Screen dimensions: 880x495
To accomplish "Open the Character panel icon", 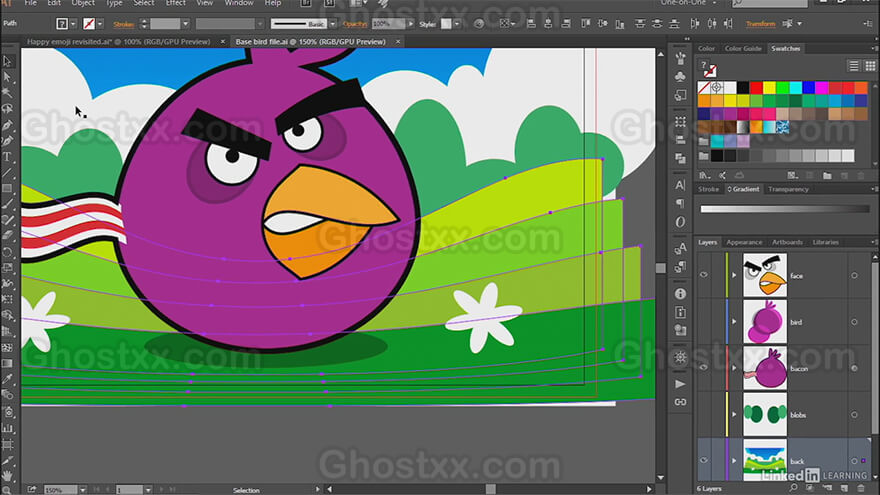I will (680, 185).
